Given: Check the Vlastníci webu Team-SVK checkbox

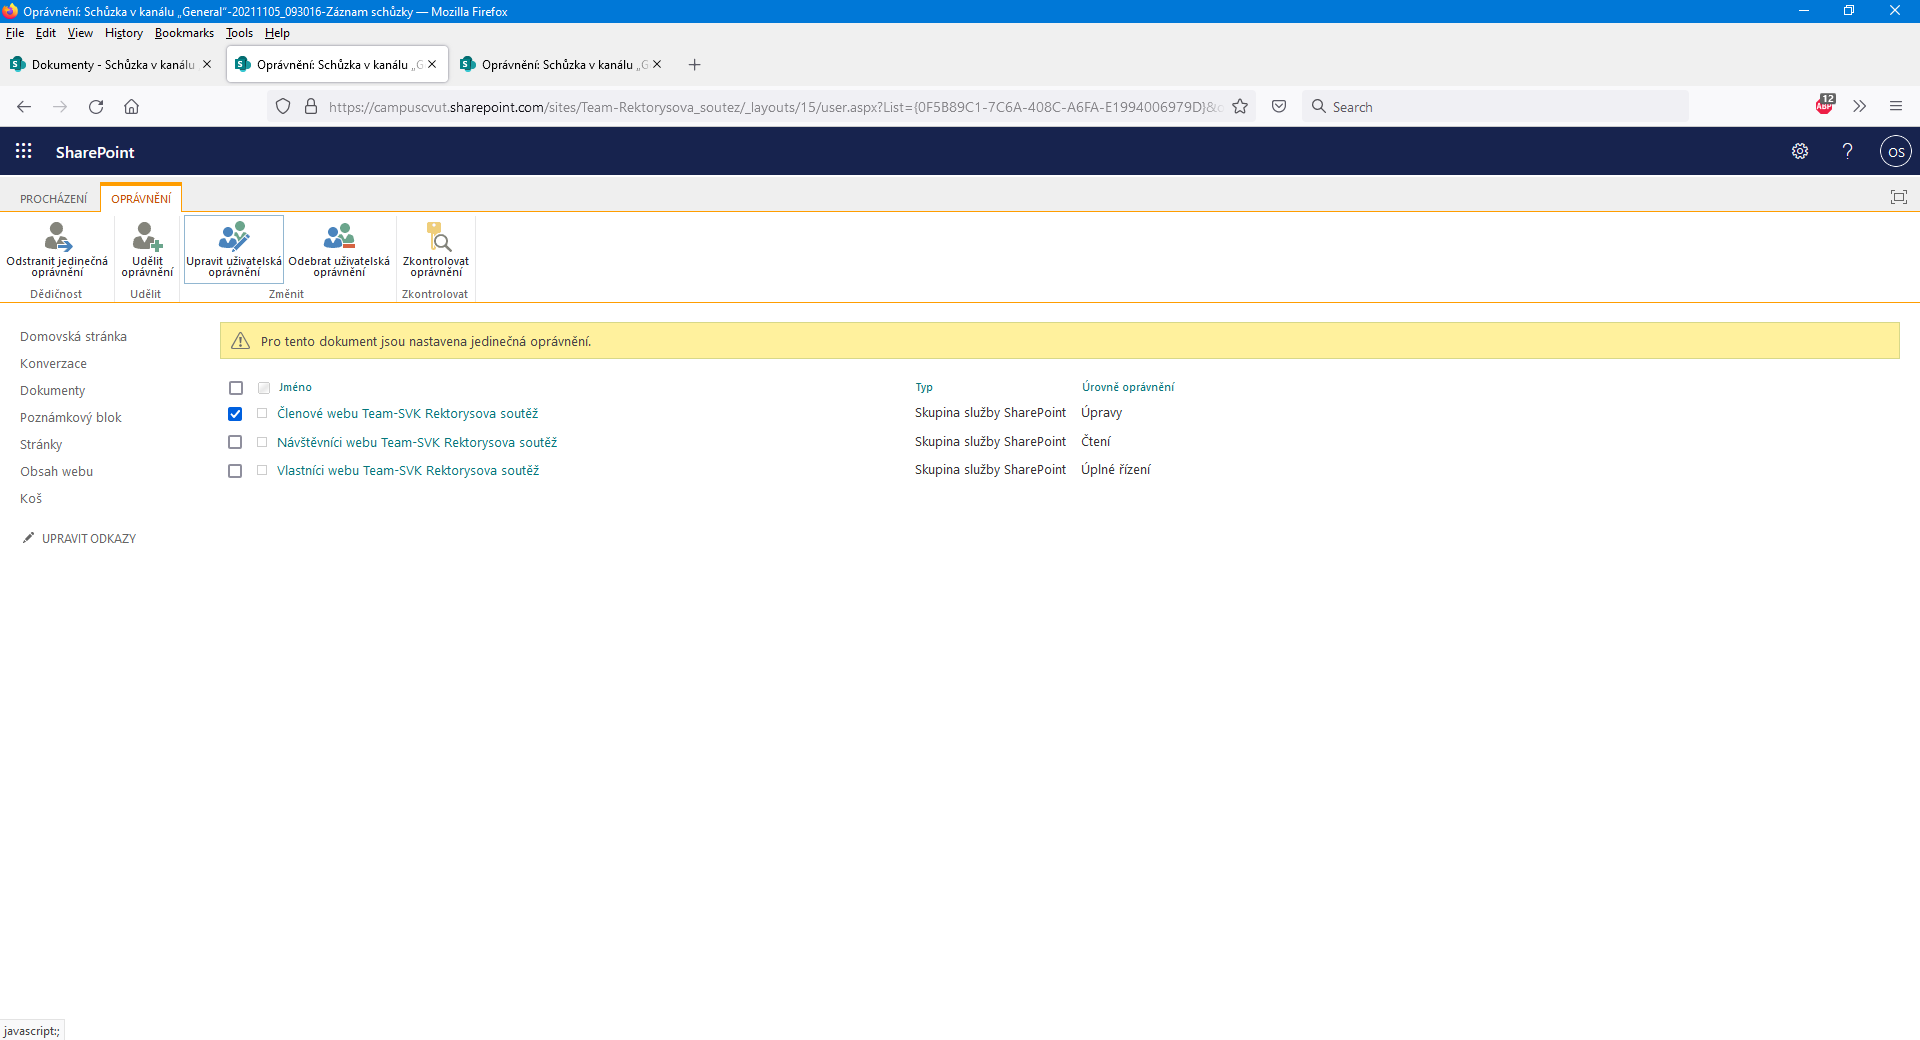Looking at the screenshot, I should [x=235, y=471].
